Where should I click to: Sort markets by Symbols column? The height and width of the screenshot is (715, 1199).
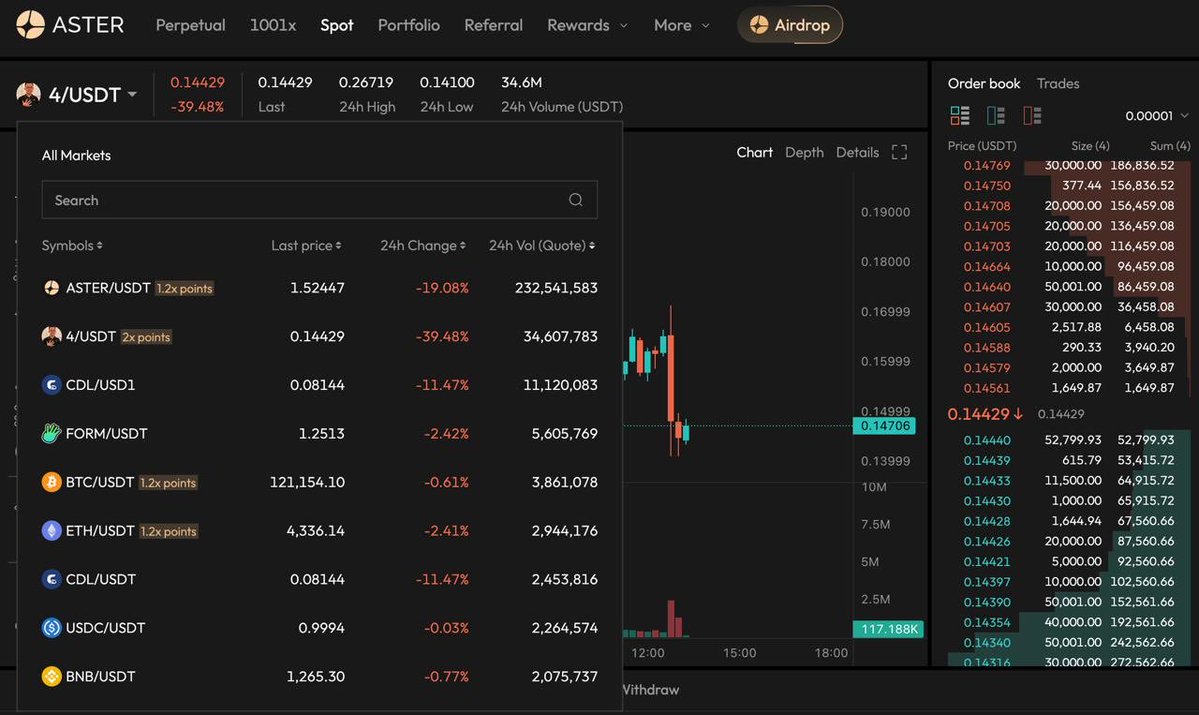(72, 246)
